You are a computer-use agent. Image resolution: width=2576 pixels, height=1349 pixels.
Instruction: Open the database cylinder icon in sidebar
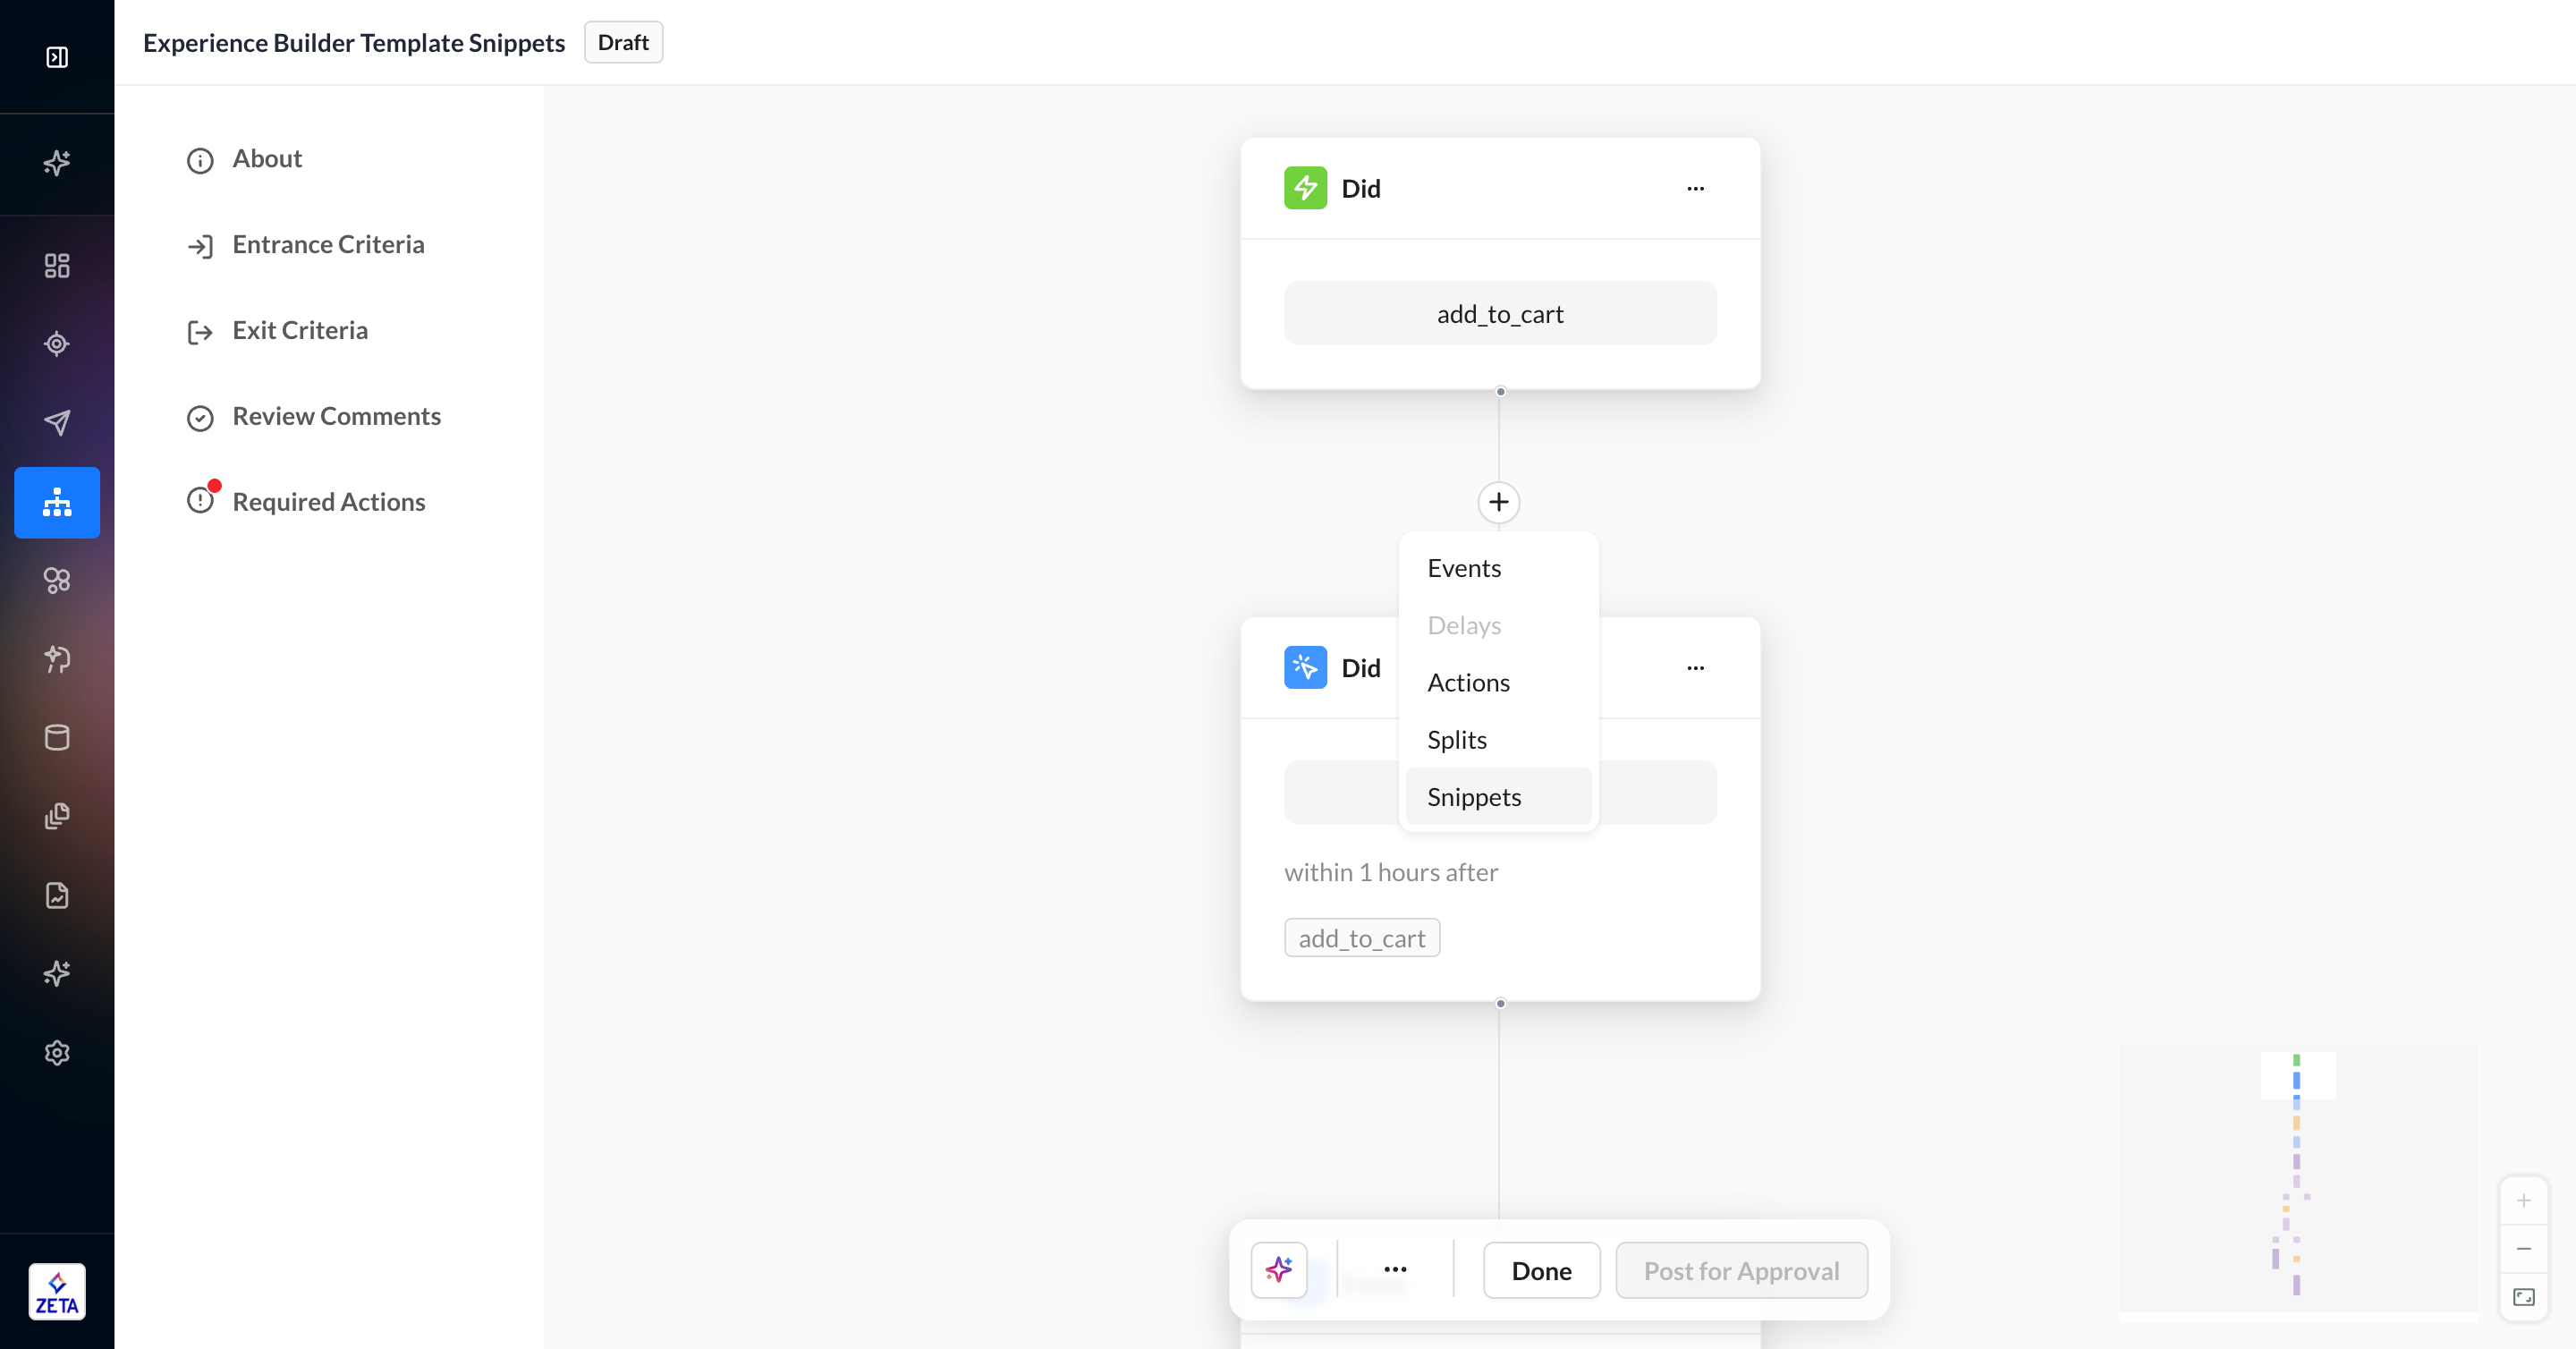point(57,737)
